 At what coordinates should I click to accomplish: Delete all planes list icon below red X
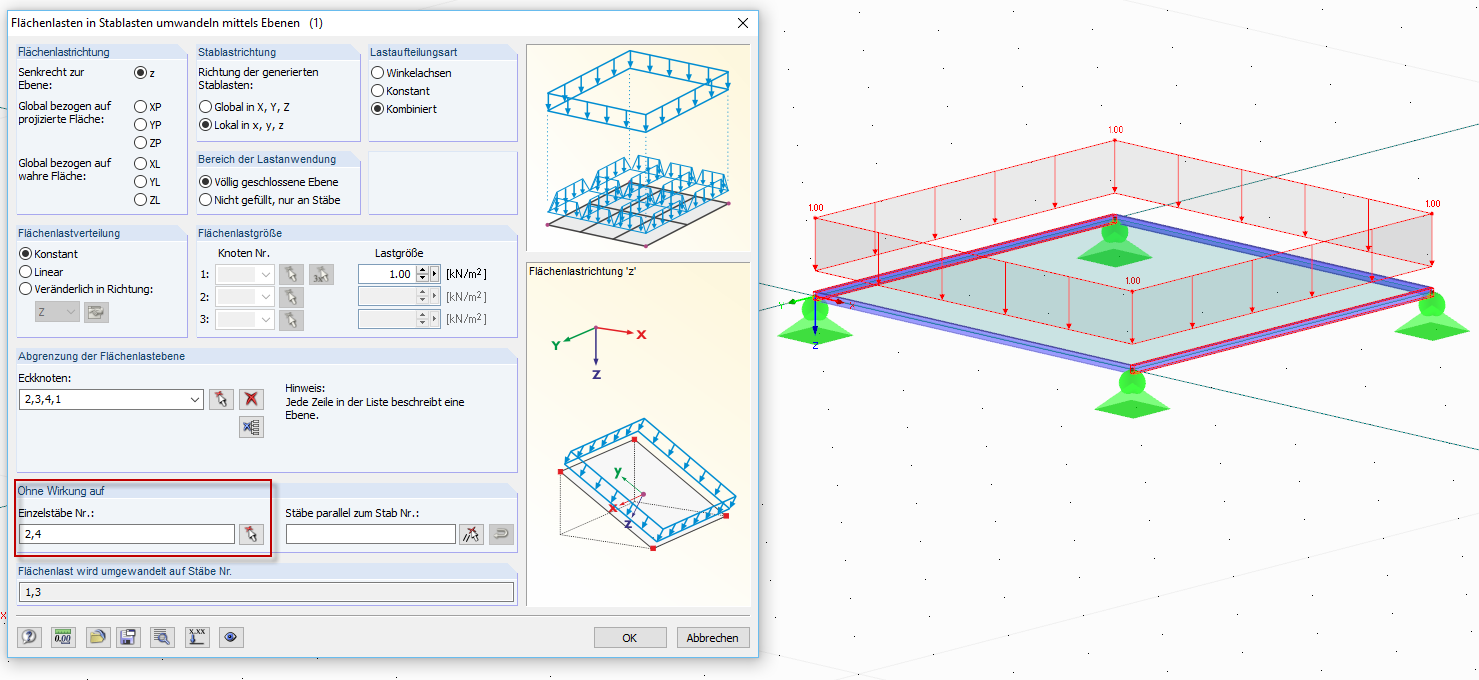click(x=251, y=428)
